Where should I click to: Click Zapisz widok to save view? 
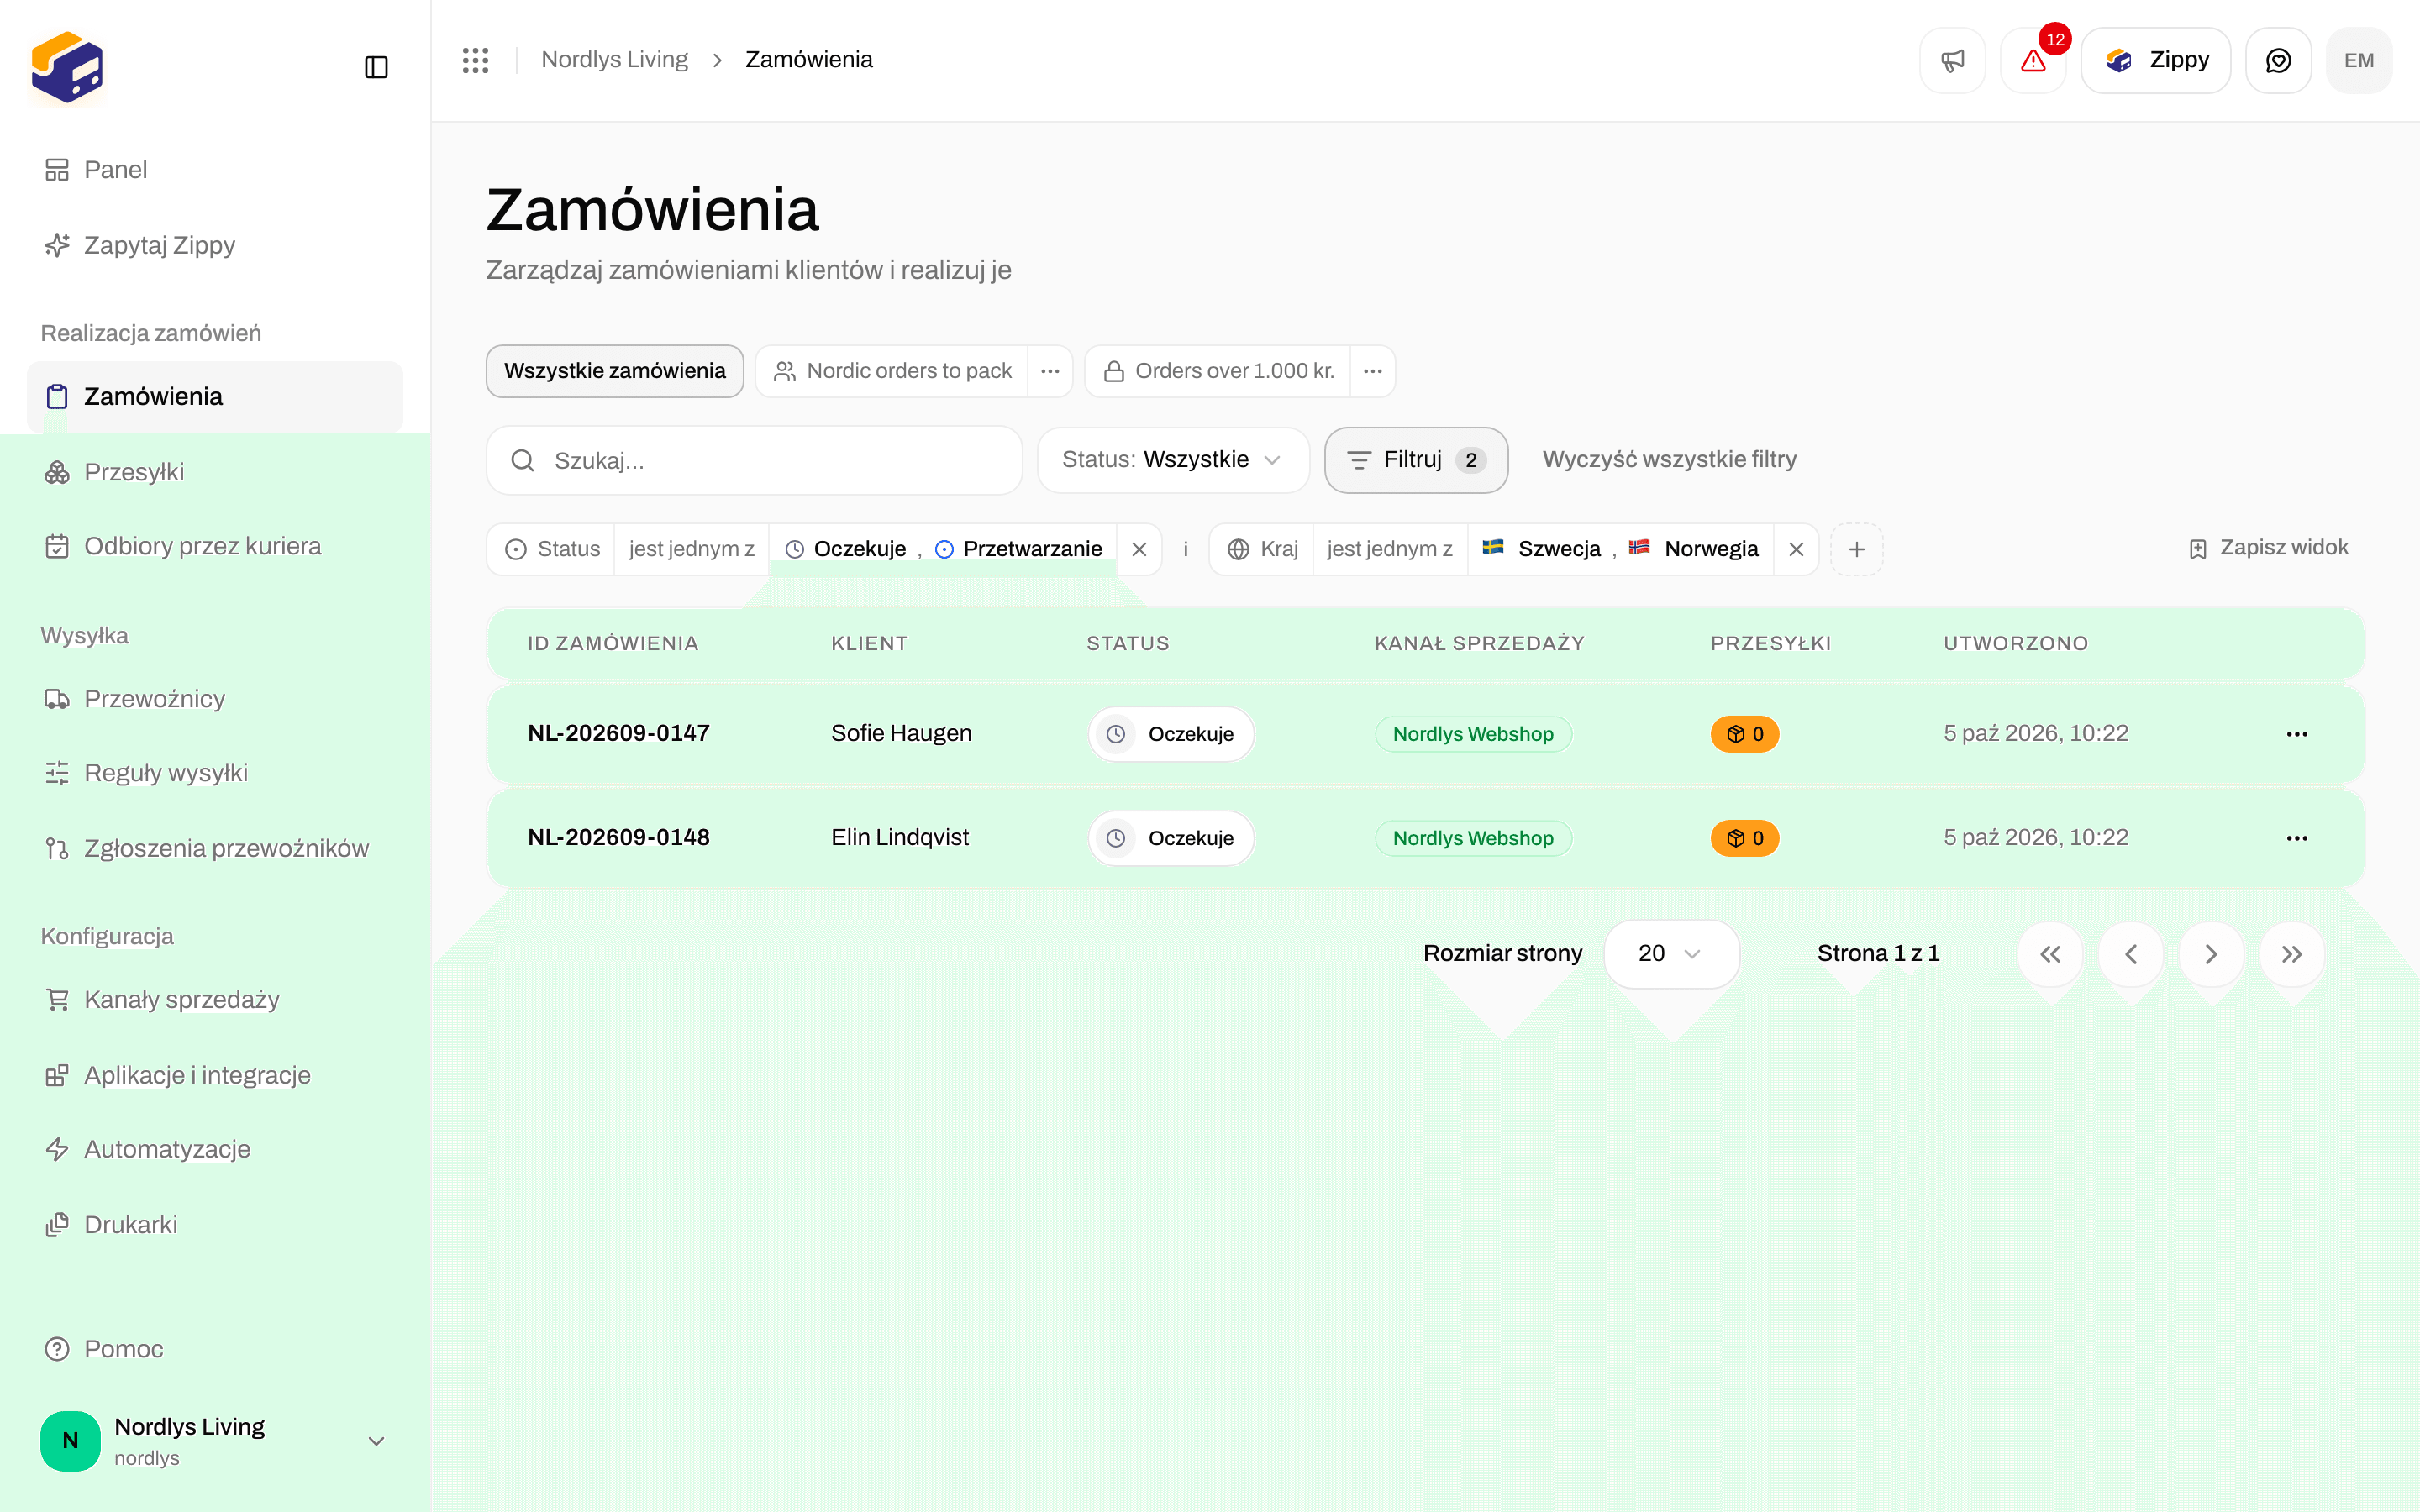tap(2268, 548)
